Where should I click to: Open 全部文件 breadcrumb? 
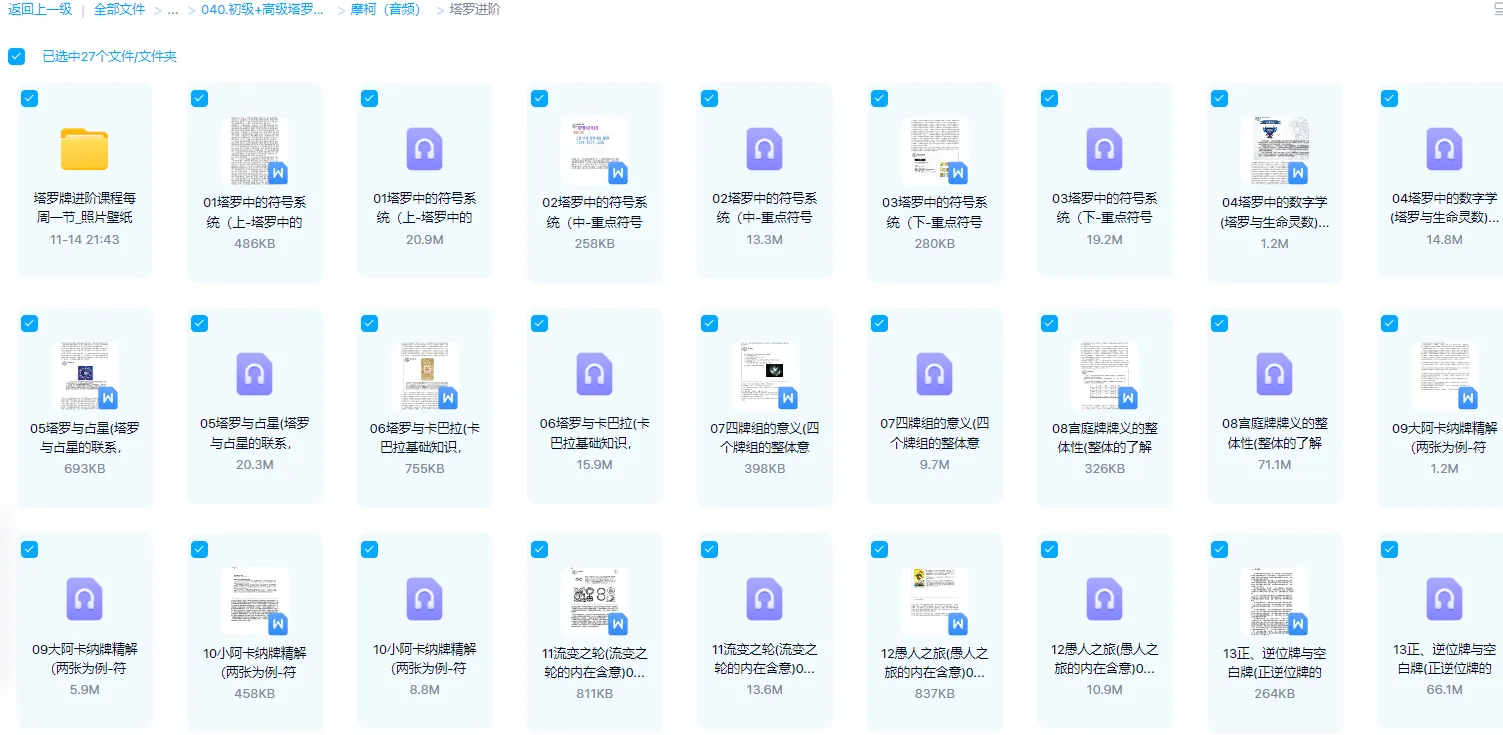tap(119, 9)
